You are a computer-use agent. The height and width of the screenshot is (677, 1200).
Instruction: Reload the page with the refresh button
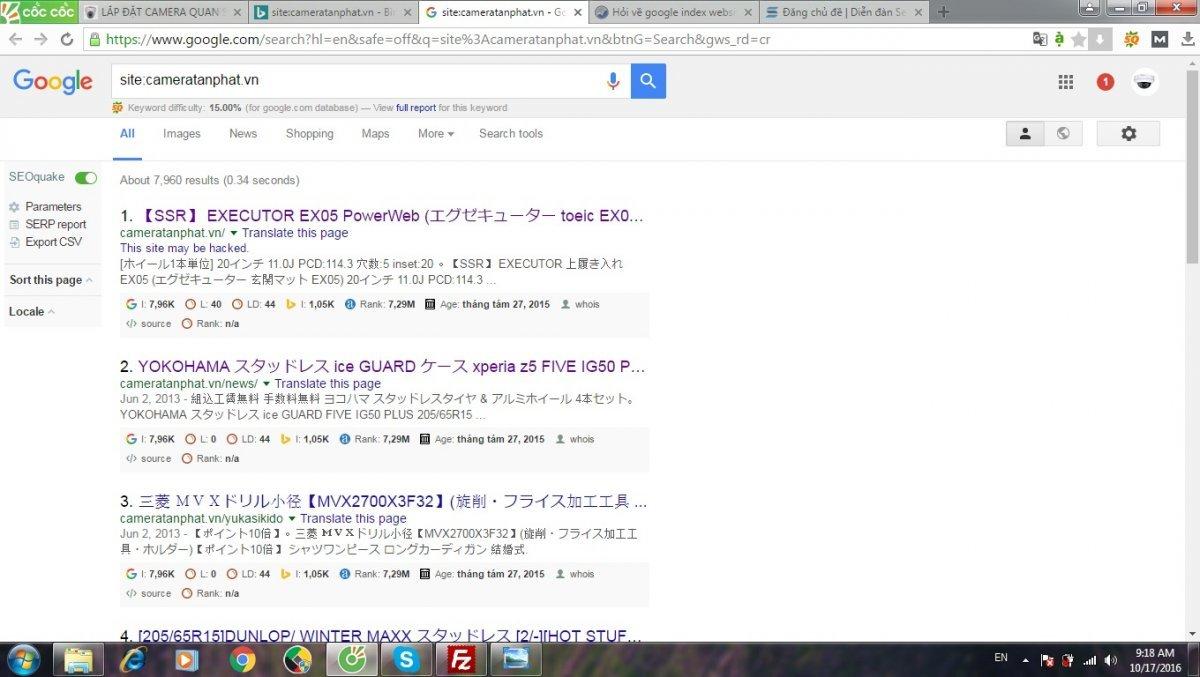tap(66, 40)
